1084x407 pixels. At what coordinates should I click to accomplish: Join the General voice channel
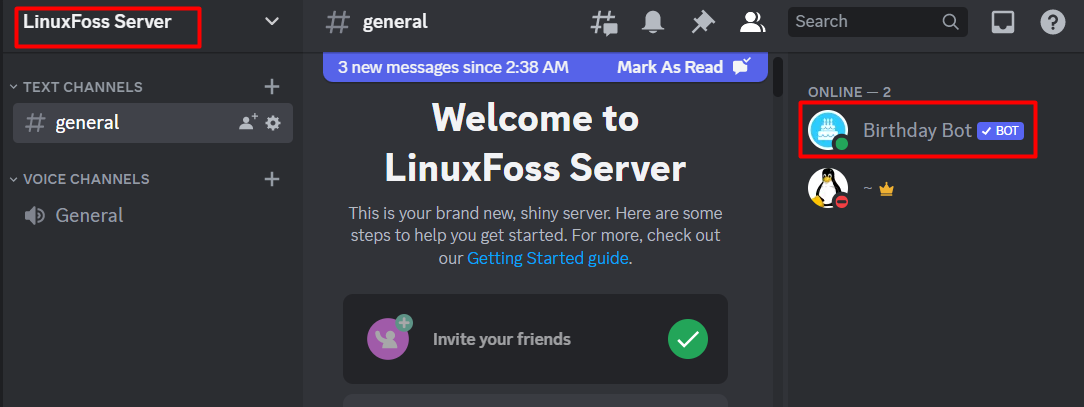tap(153, 216)
